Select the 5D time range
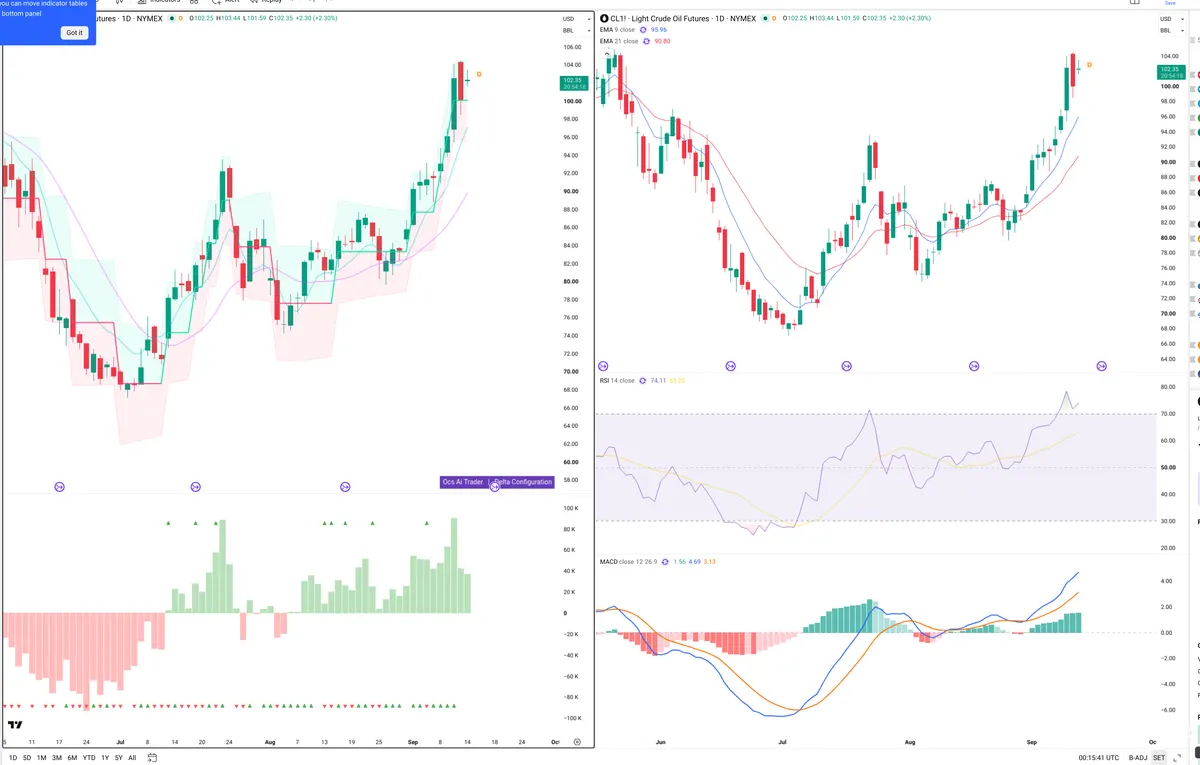The height and width of the screenshot is (765, 1200). (27, 758)
